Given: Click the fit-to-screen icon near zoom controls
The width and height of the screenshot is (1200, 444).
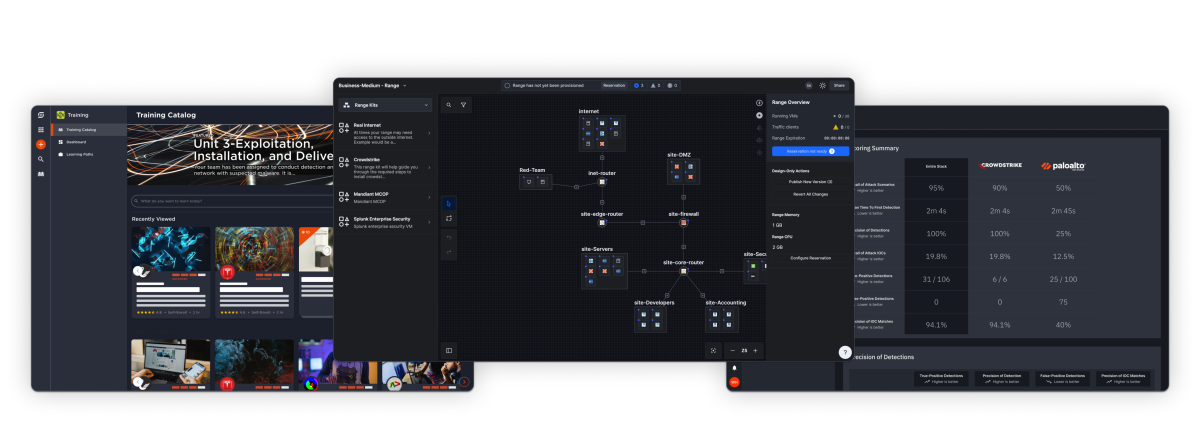Looking at the screenshot, I should [x=712, y=350].
